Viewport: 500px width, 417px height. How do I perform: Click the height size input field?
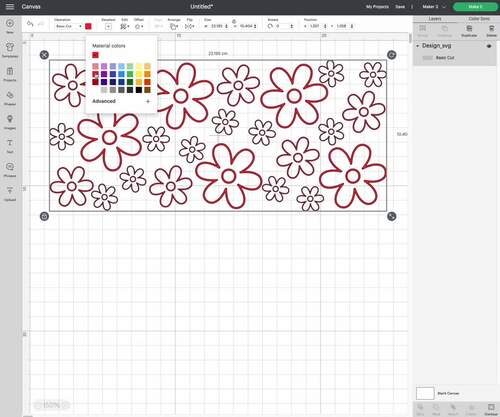coord(246,26)
